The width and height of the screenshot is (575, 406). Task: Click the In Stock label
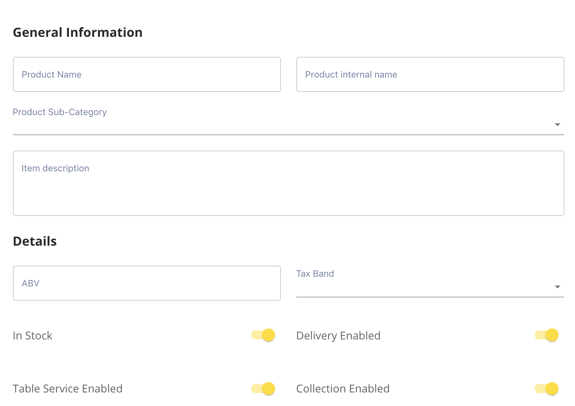point(33,336)
